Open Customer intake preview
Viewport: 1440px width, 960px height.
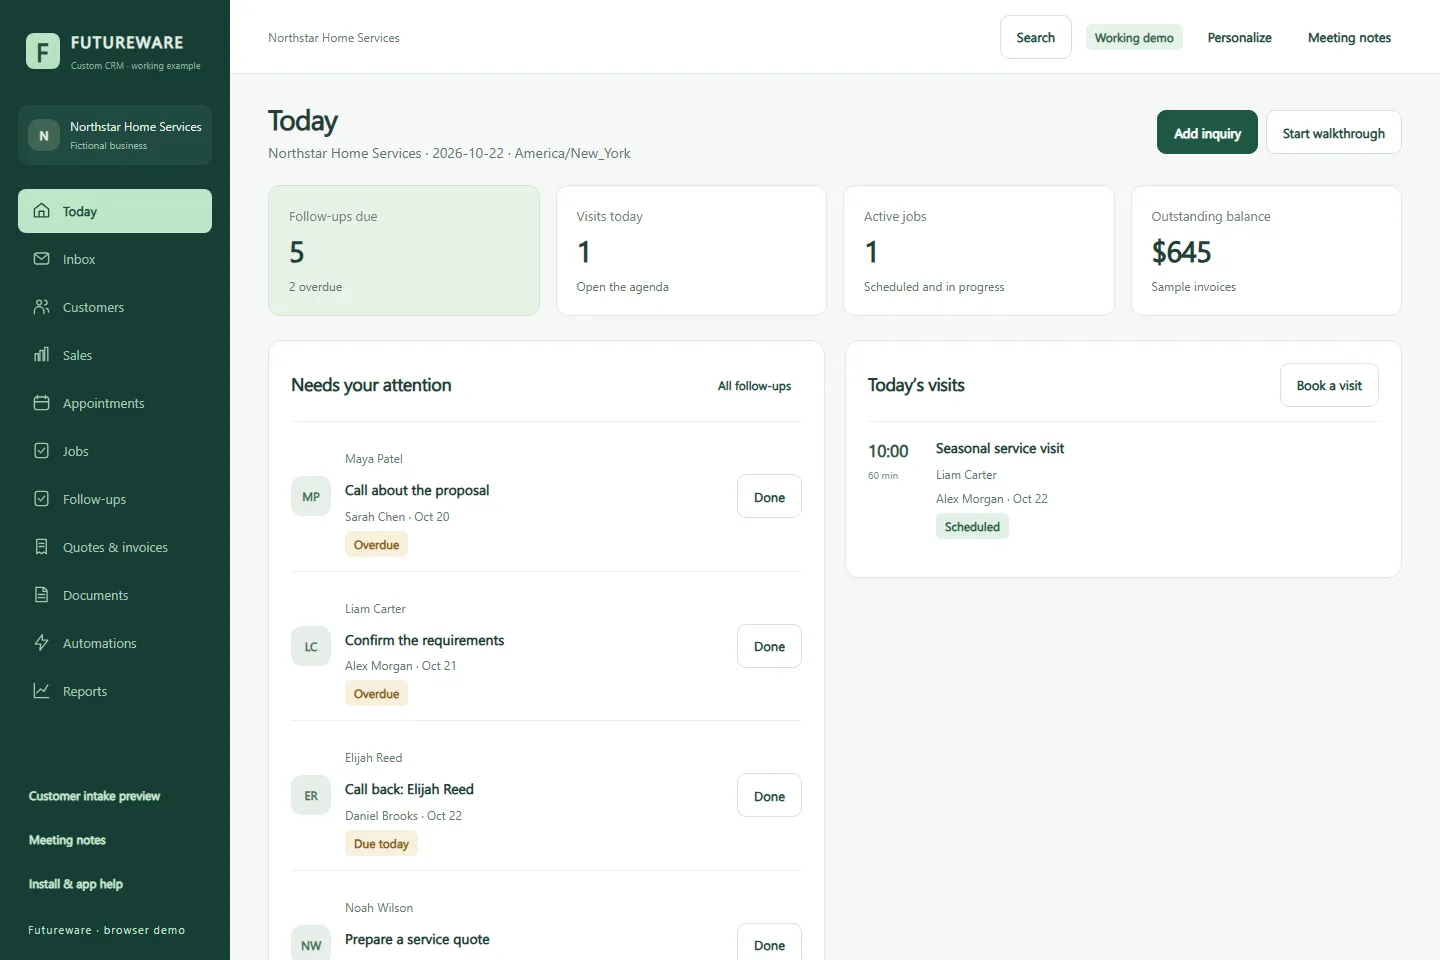94,796
